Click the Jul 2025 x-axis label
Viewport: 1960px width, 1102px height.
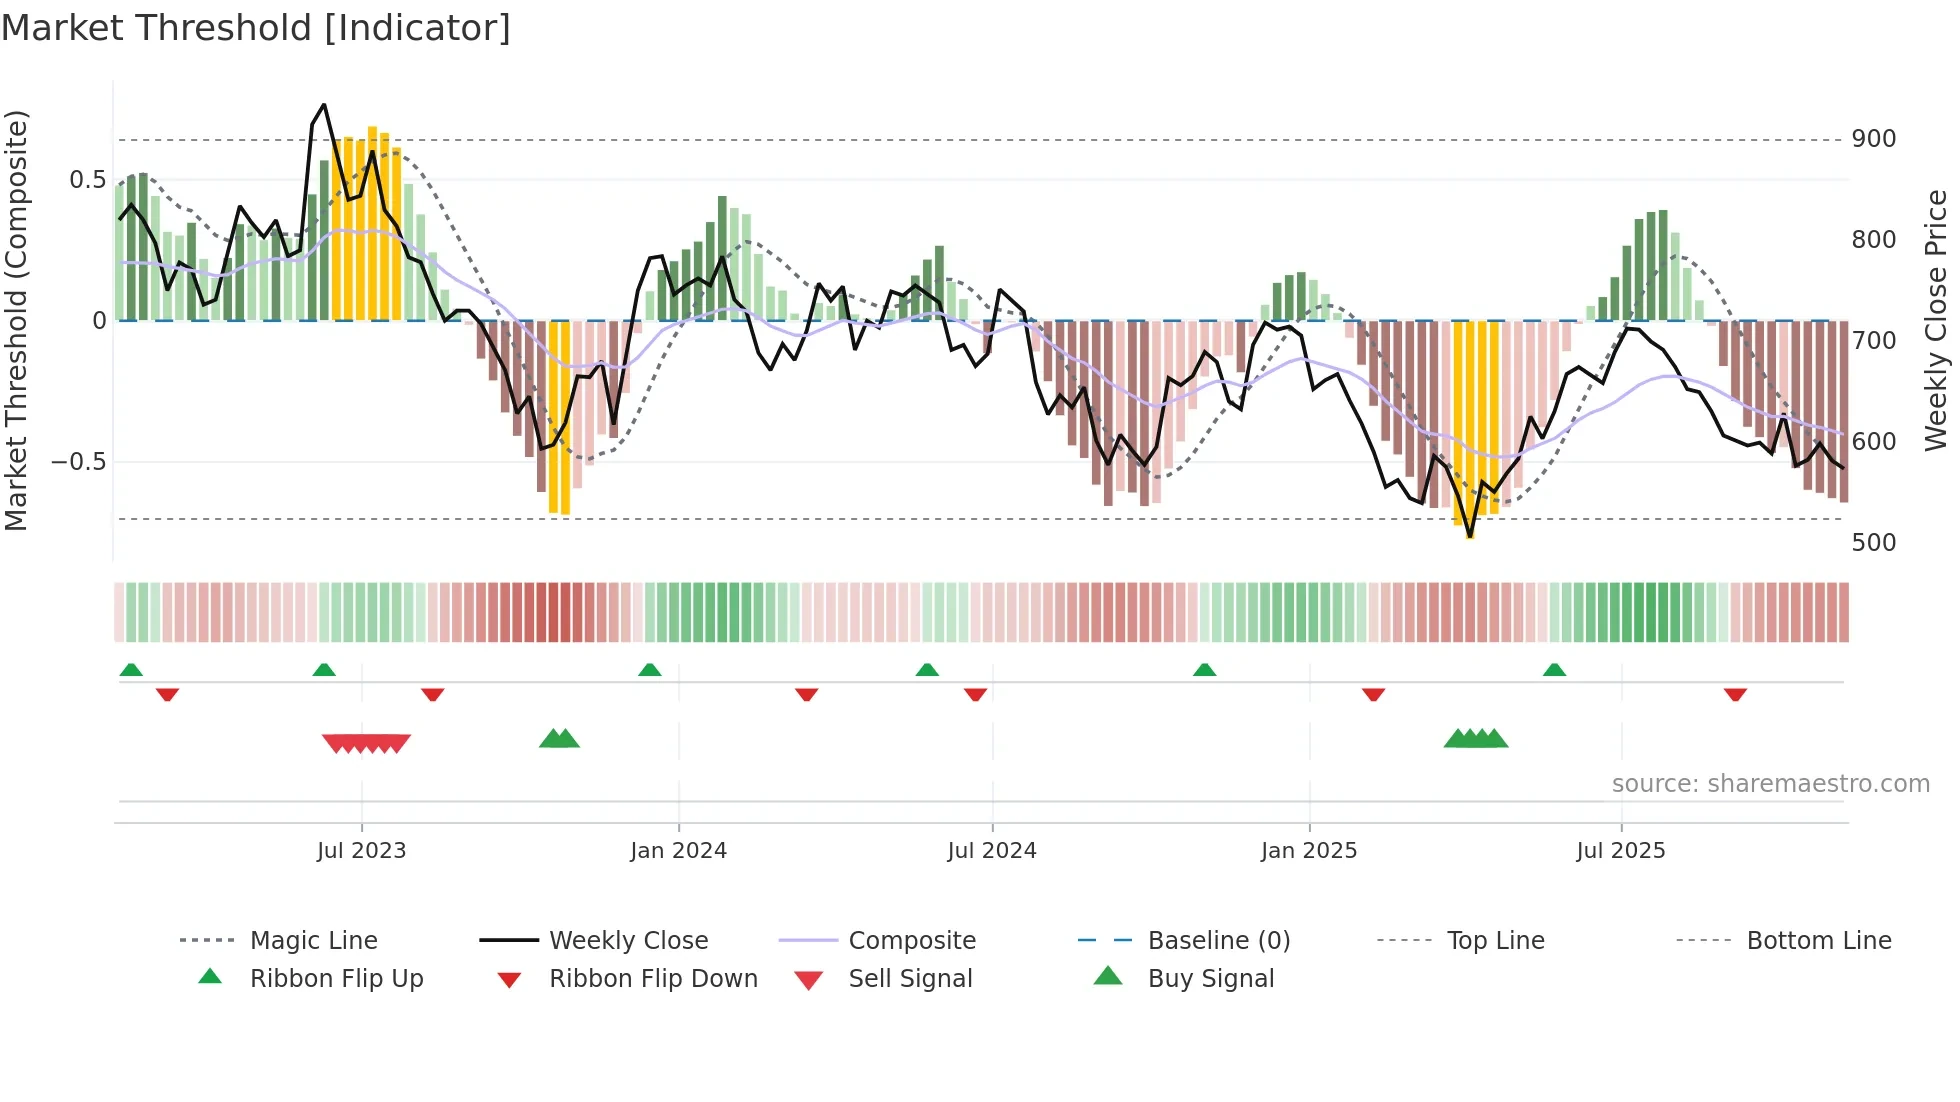(x=1621, y=851)
